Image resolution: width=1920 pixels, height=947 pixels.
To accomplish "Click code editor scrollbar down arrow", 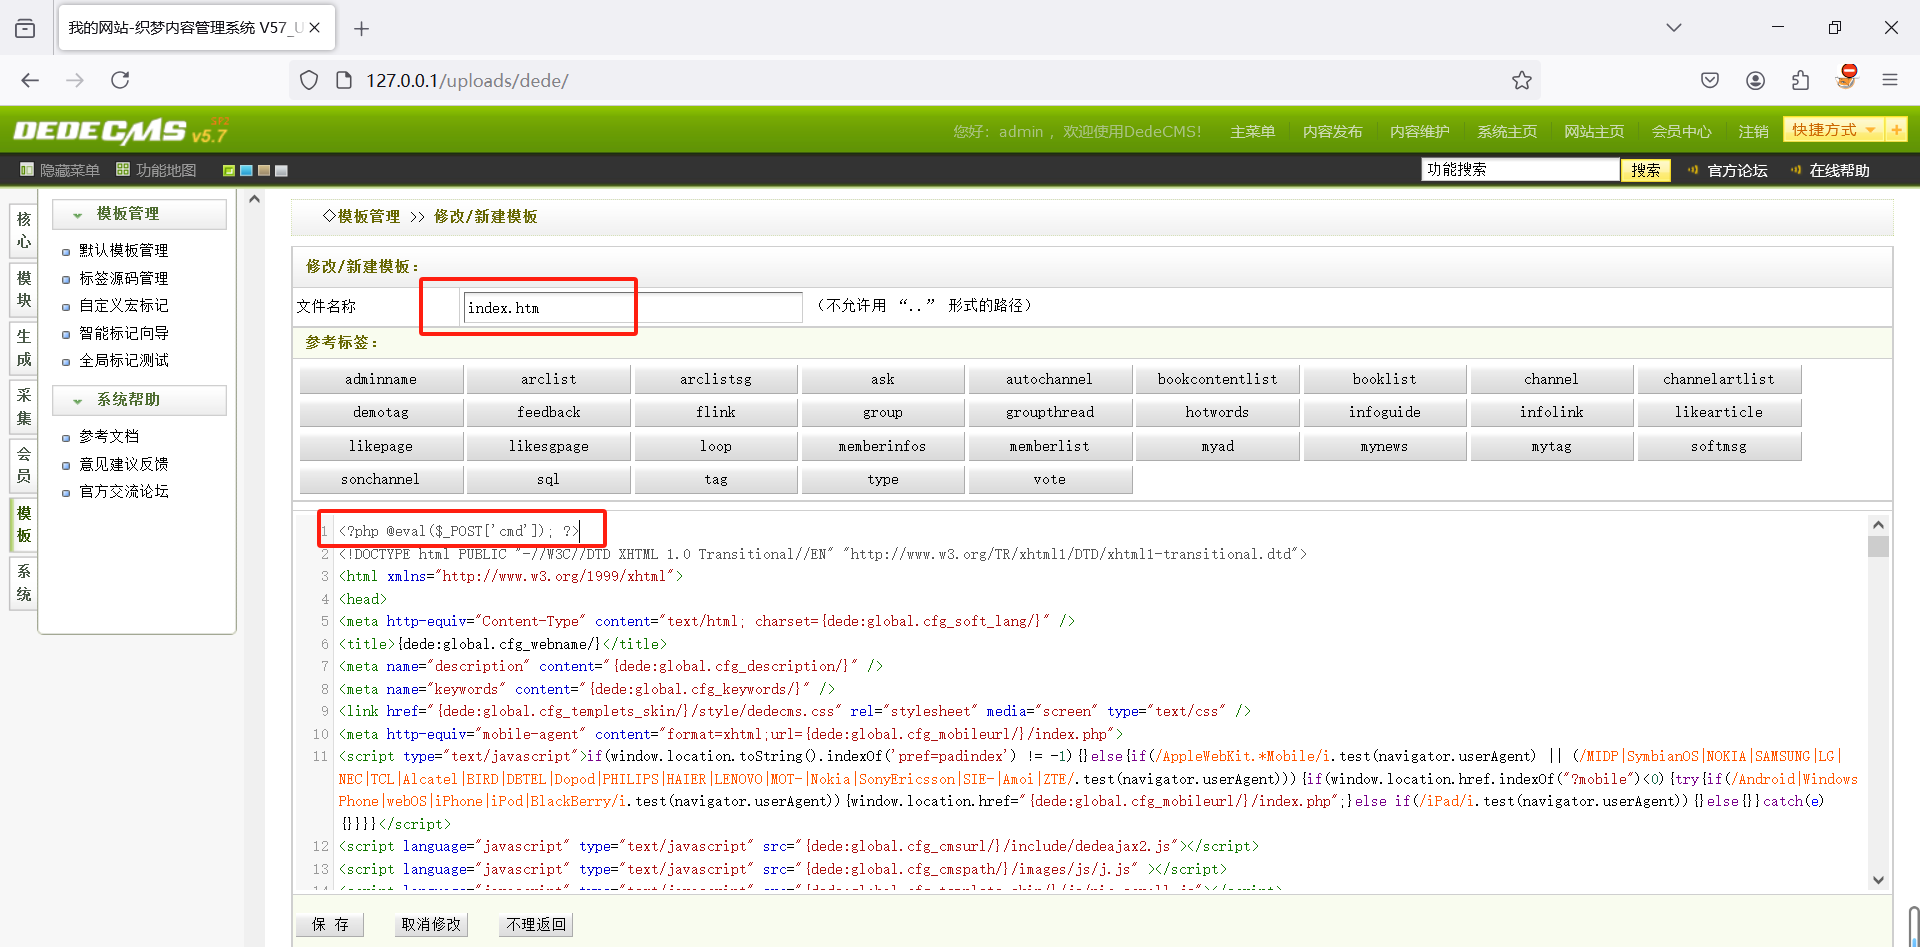I will point(1878,880).
